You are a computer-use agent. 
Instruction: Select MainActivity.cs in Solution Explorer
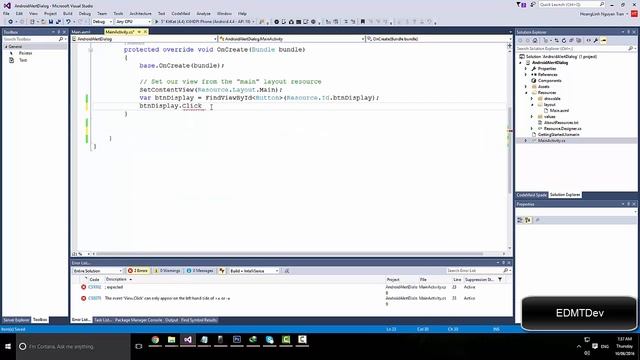point(551,140)
